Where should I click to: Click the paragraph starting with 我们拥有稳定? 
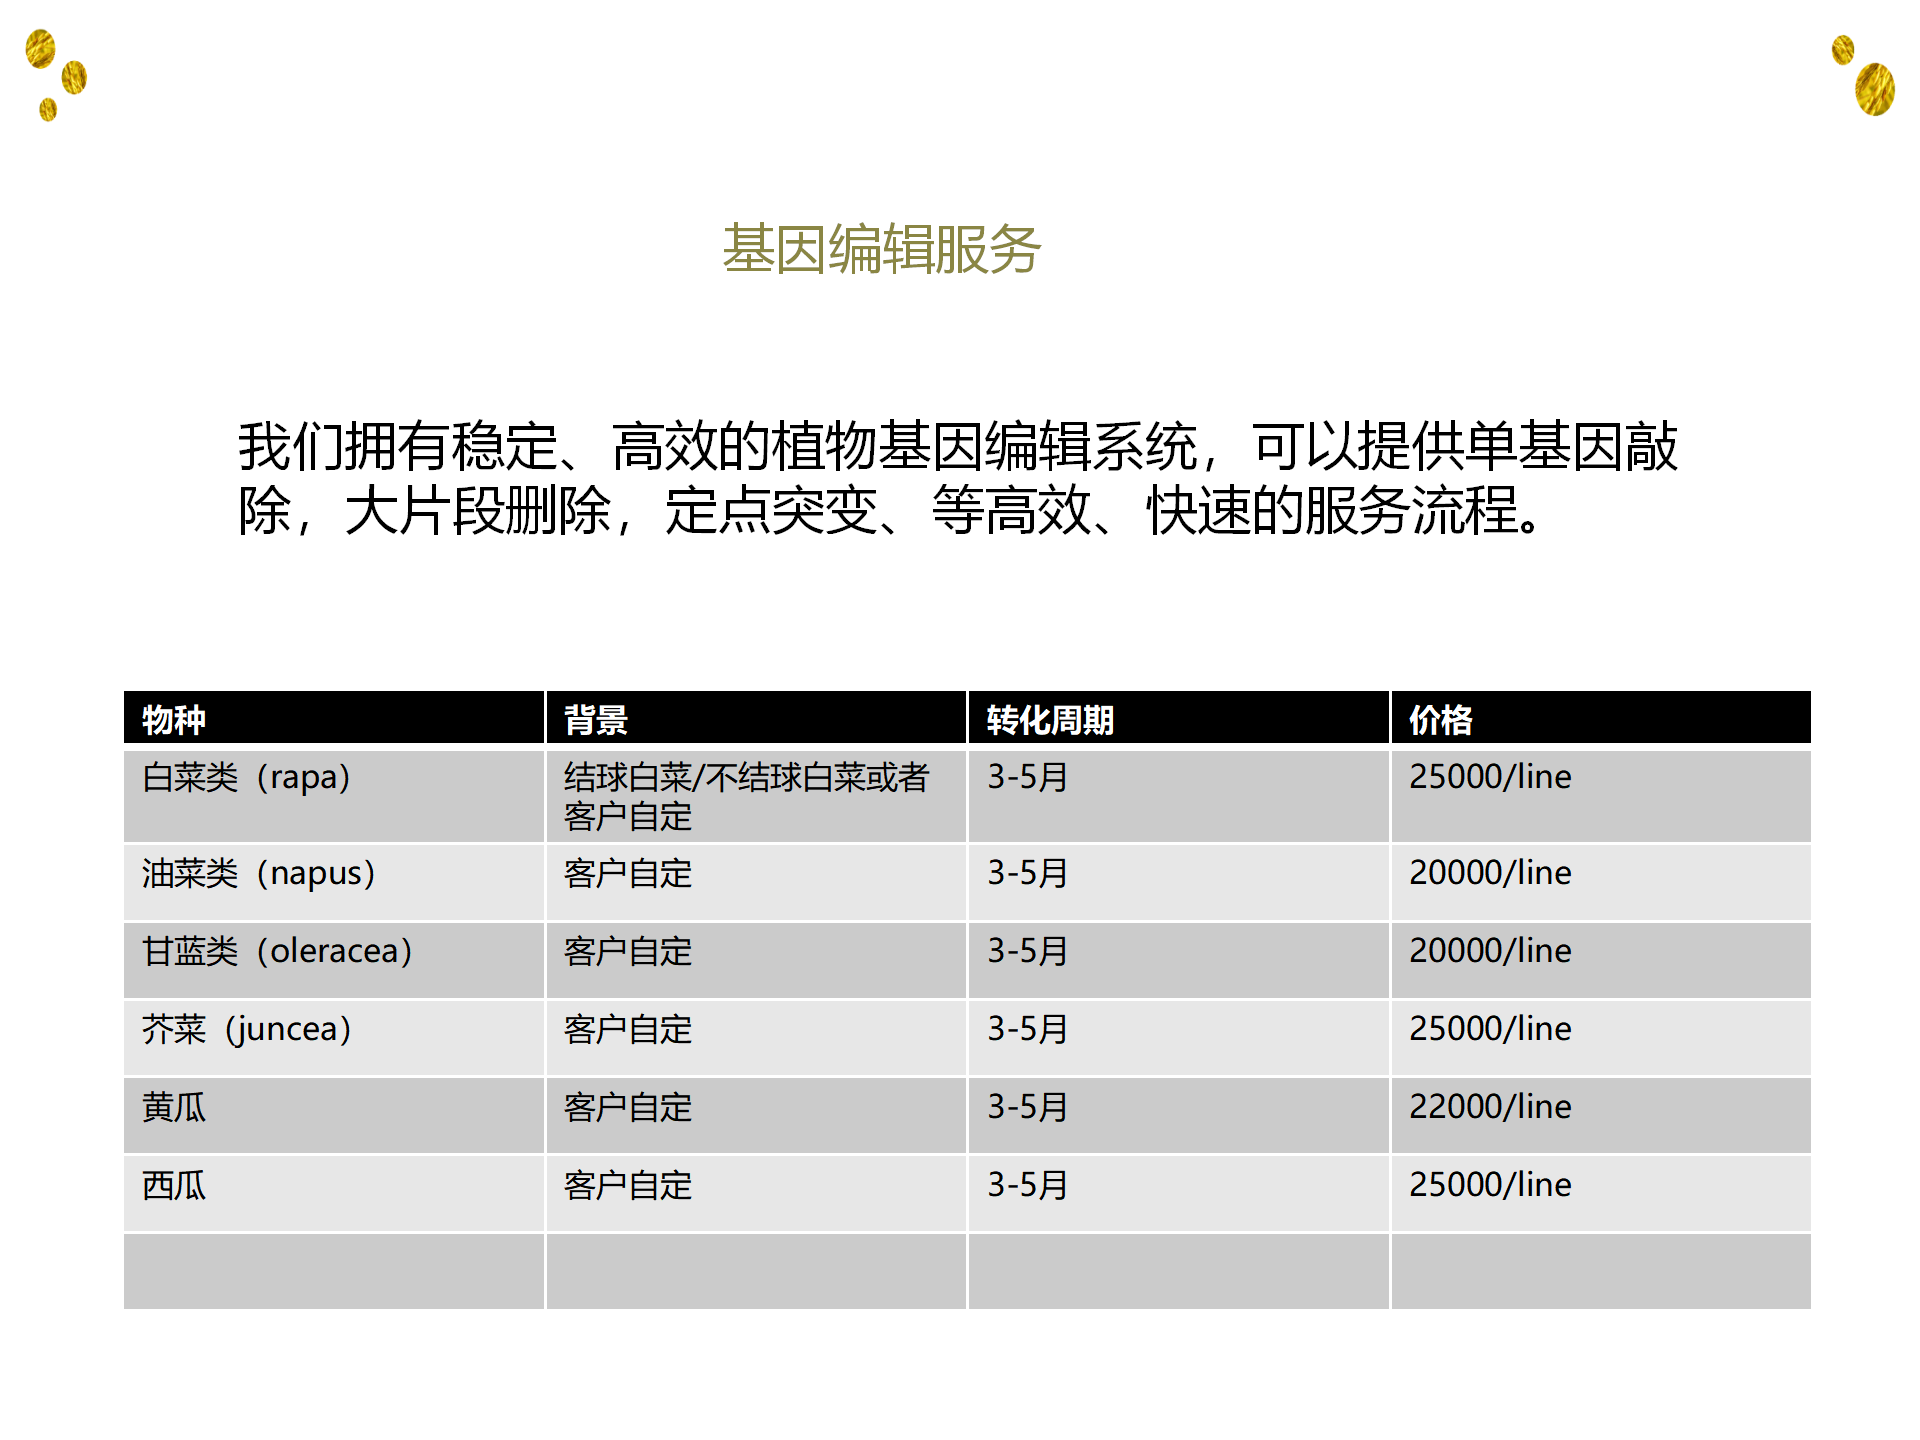pos(958,478)
